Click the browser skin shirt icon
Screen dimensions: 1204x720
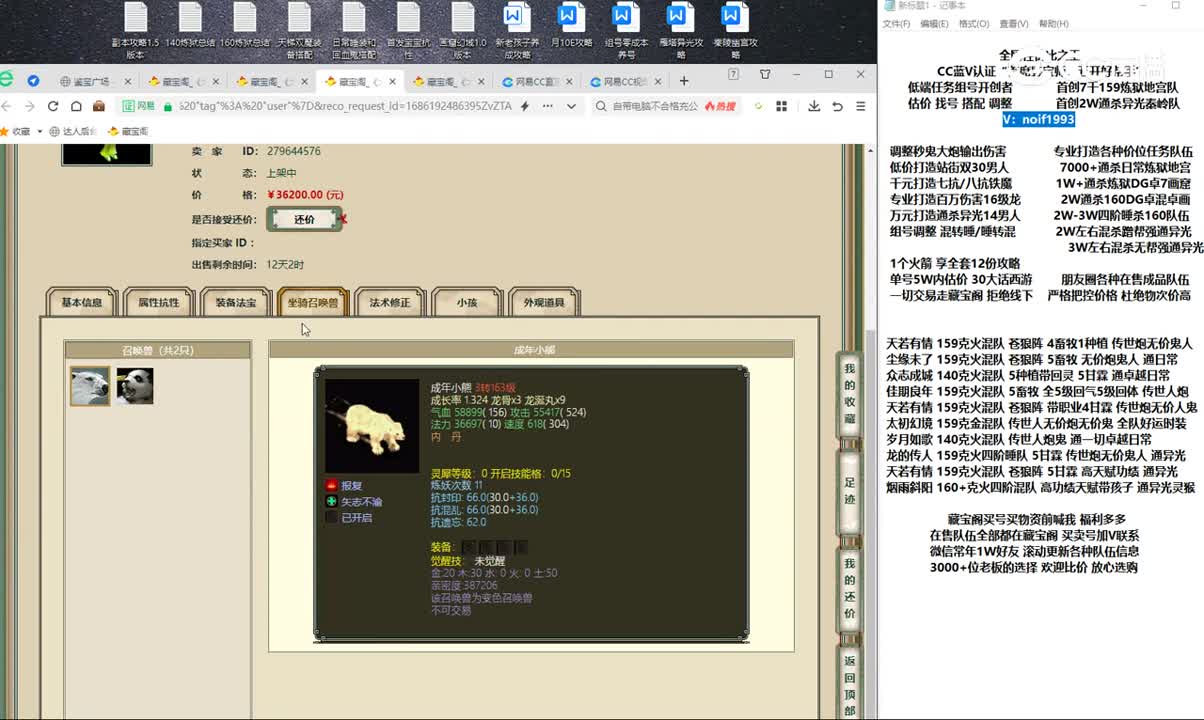coord(765,74)
